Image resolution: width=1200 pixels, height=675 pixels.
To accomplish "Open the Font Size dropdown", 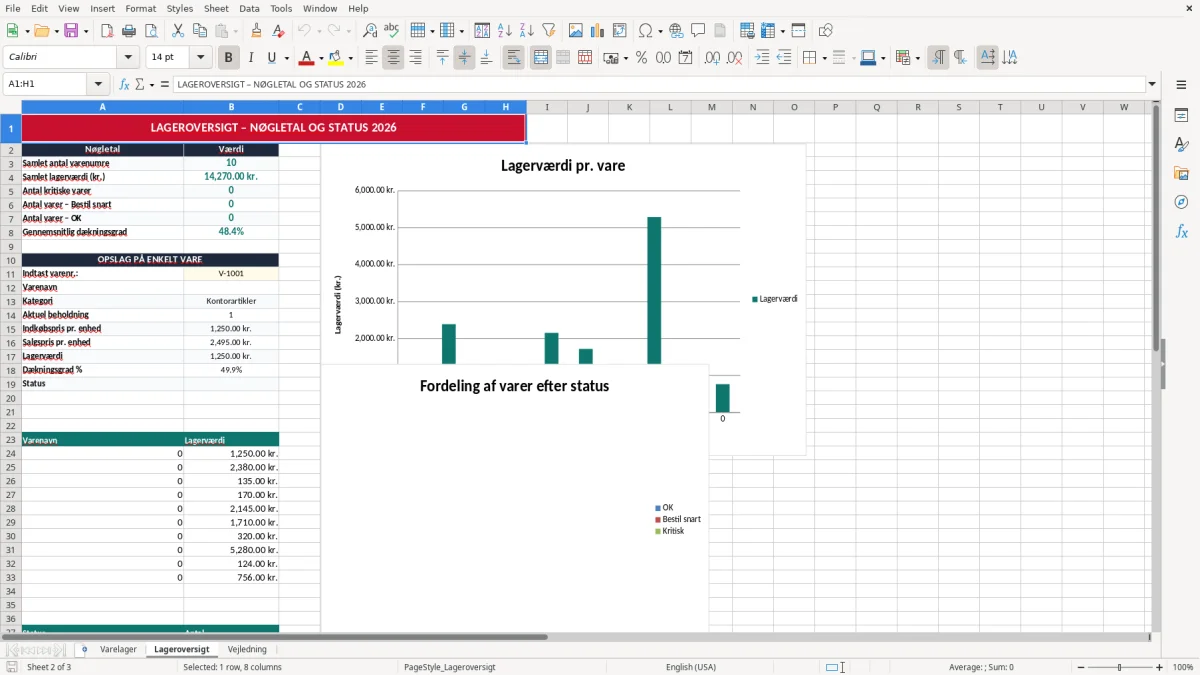I will click(201, 58).
